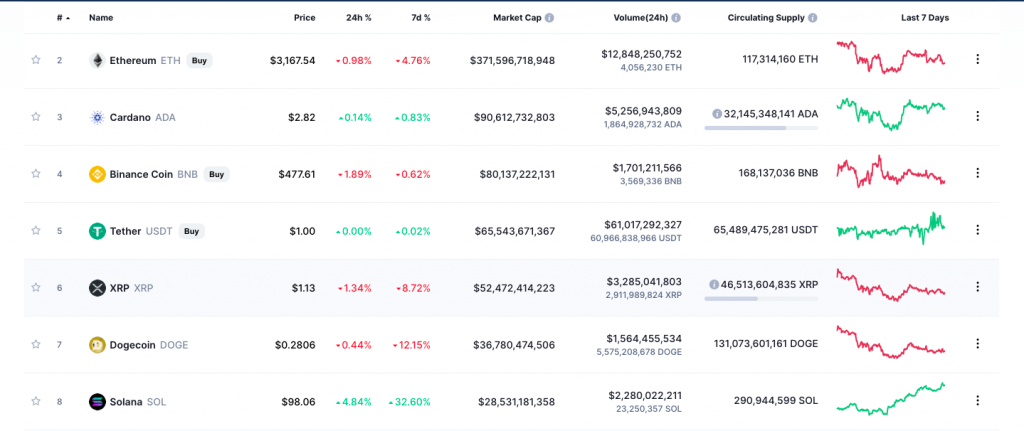
Task: Click the Solana logo icon
Action: (x=97, y=402)
